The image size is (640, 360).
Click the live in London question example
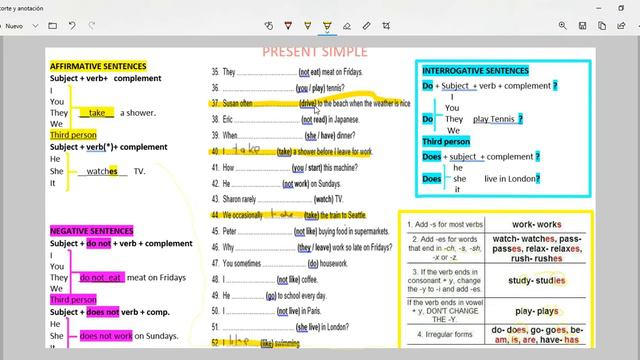click(512, 179)
